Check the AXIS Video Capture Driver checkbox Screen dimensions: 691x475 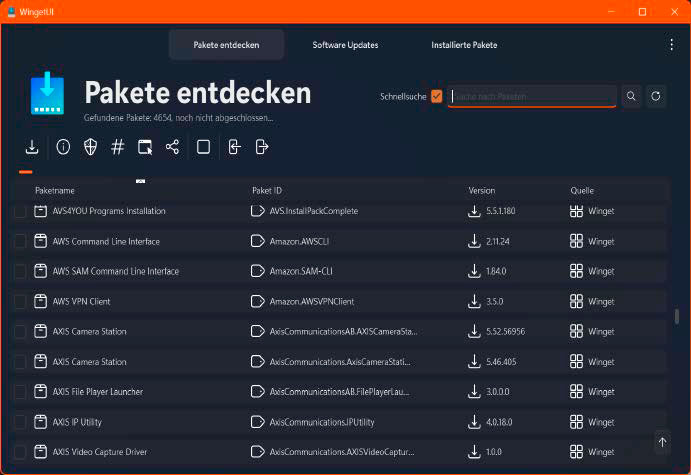point(20,452)
